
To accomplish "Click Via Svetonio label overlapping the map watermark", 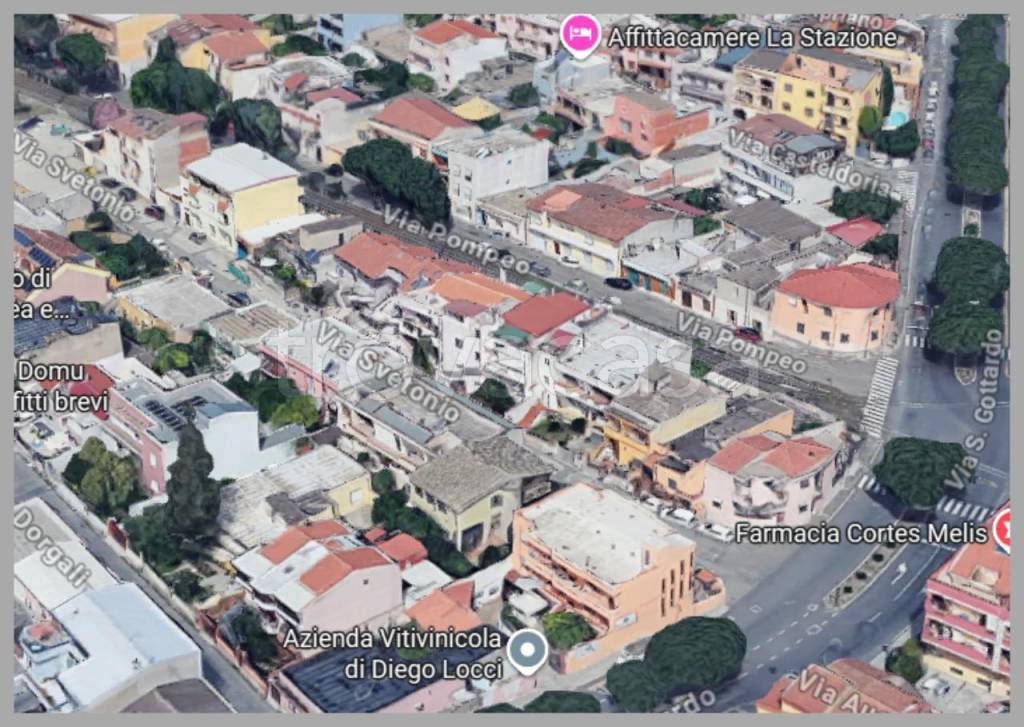I will click(387, 369).
